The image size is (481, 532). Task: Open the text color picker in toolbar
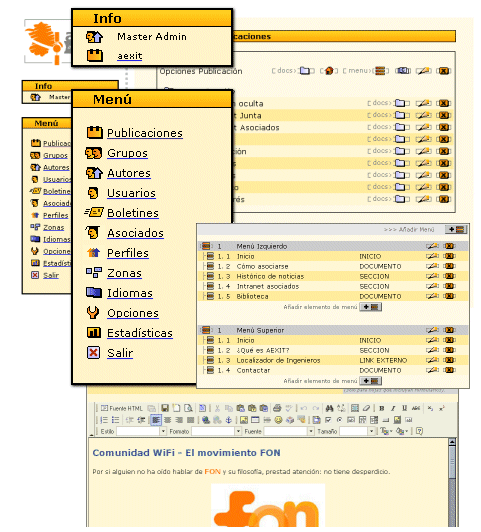(386, 431)
